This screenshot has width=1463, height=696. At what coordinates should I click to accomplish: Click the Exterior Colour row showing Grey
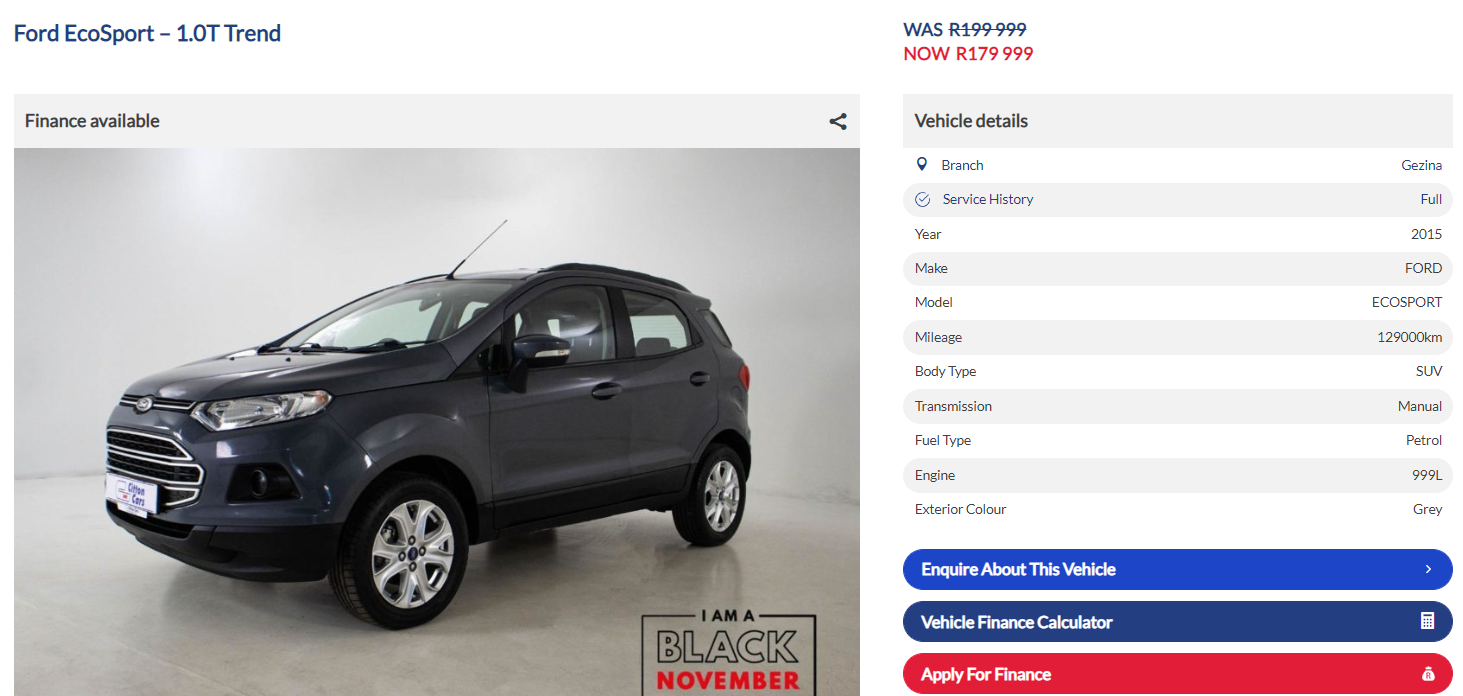1177,509
